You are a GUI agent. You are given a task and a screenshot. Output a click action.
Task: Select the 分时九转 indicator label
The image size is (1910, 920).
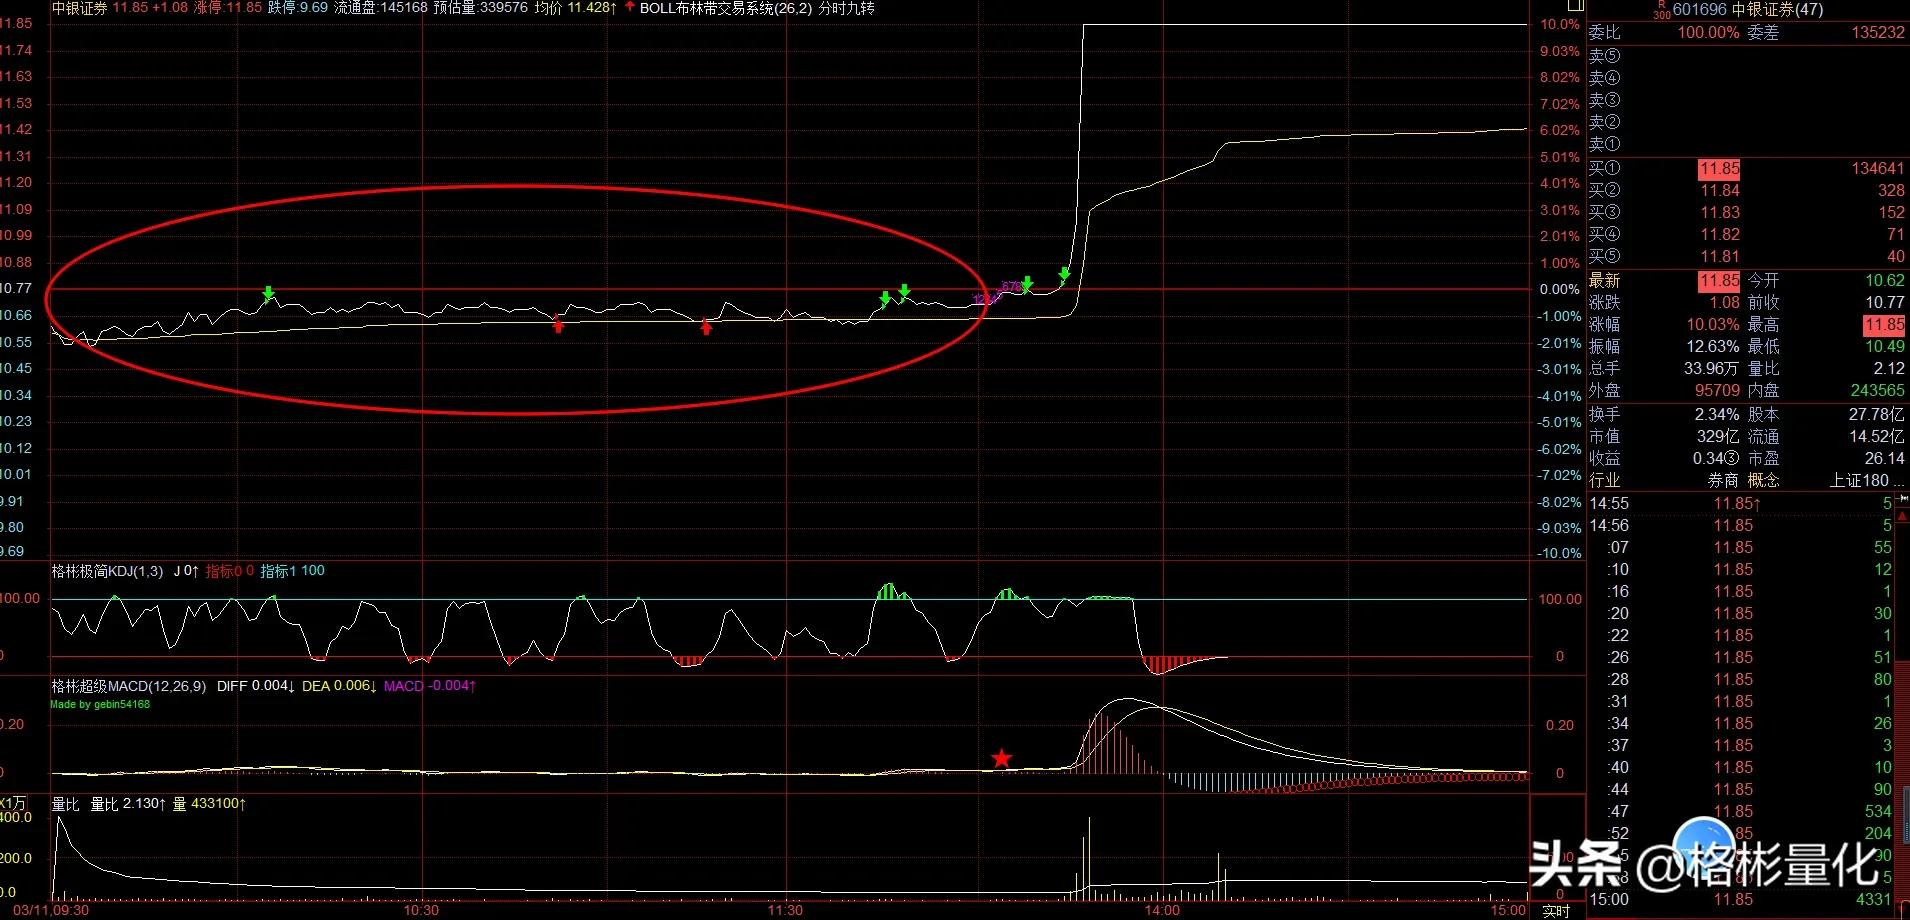pos(846,8)
